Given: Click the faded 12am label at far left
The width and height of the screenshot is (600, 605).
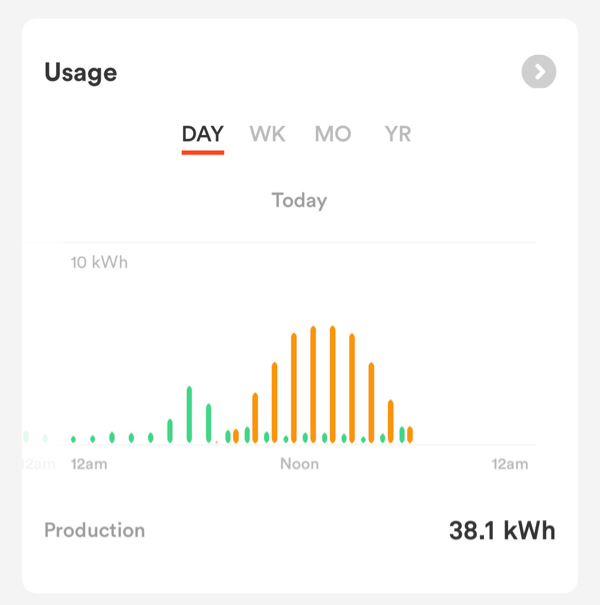Looking at the screenshot, I should point(36,464).
